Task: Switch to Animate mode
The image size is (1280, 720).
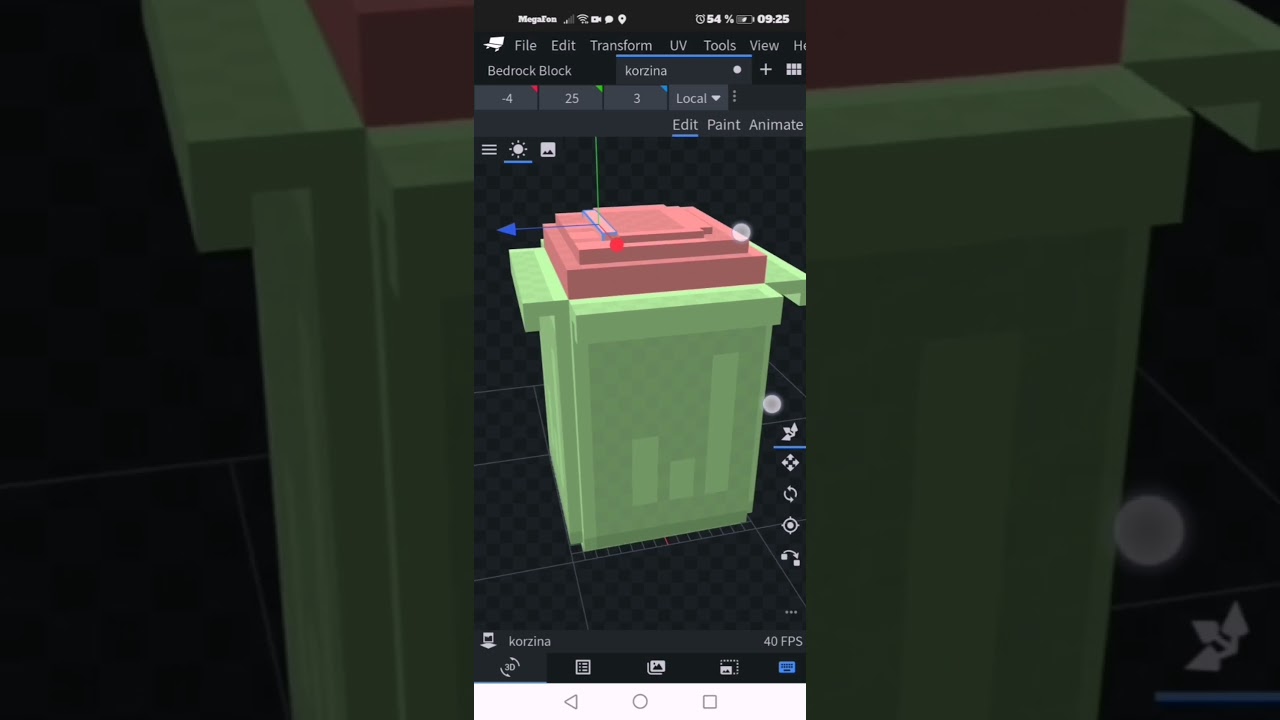Action: coord(776,125)
